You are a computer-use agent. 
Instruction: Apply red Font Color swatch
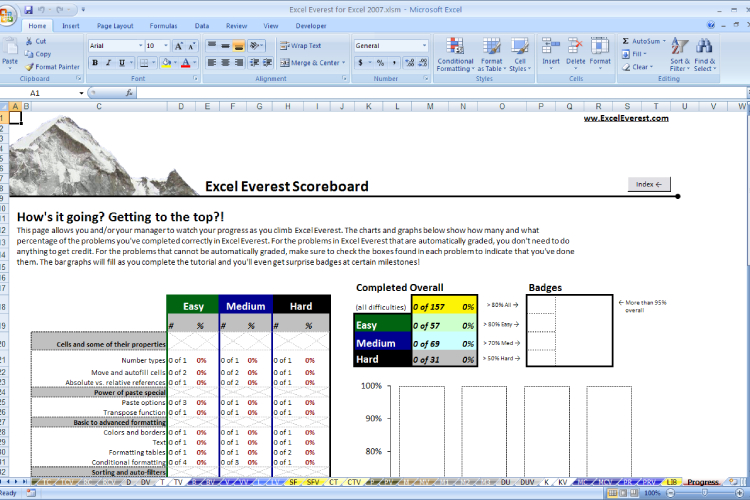point(186,63)
